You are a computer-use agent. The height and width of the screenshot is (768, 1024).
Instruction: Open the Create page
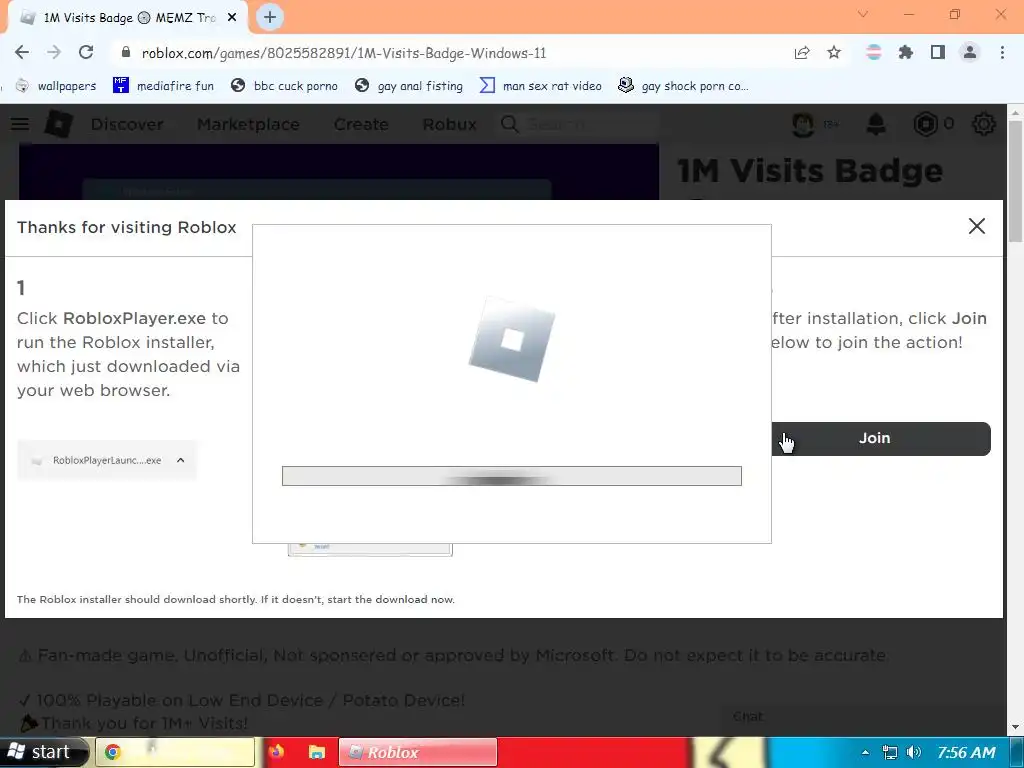(x=361, y=124)
